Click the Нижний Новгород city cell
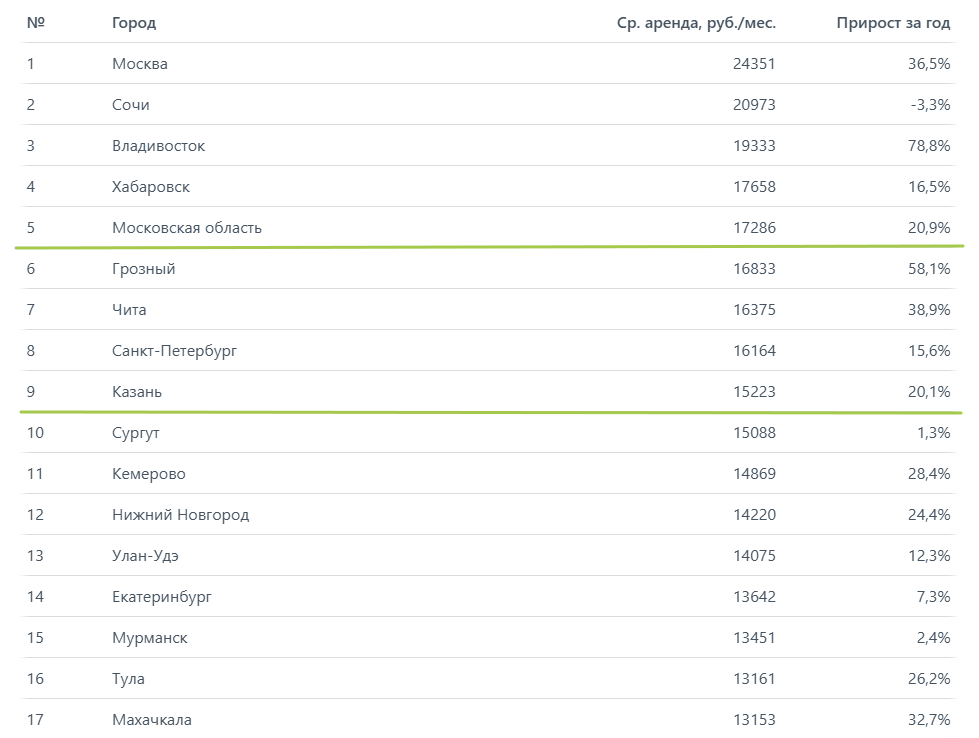 pyautogui.click(x=181, y=515)
